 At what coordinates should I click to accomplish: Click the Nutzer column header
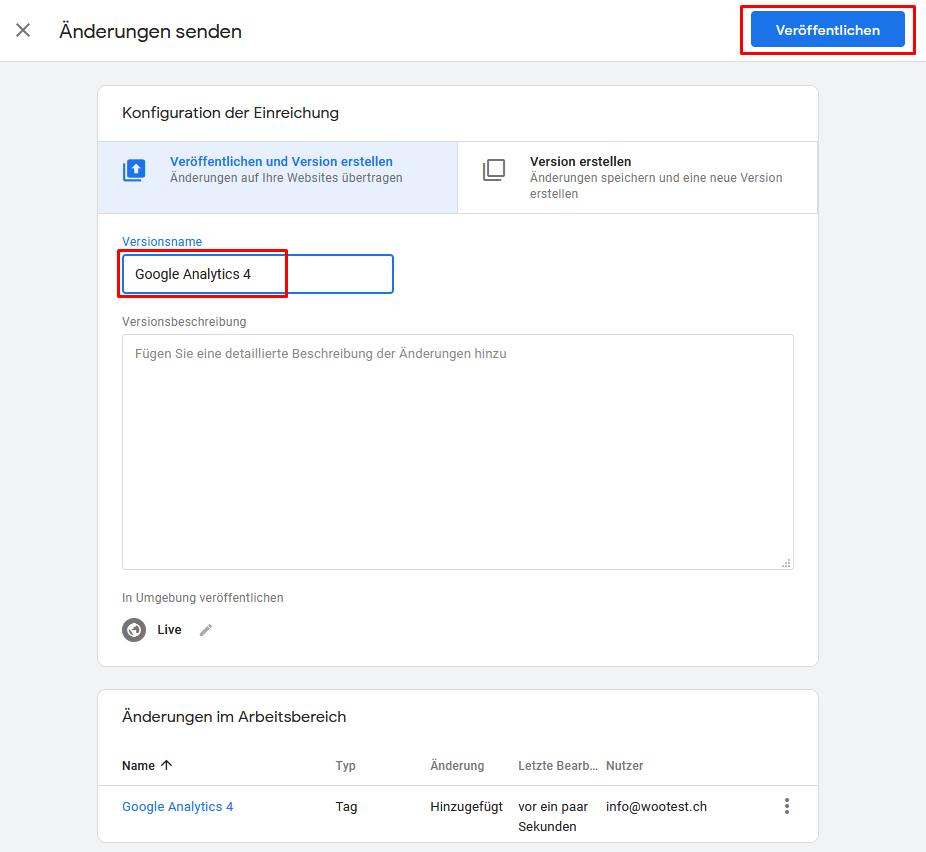click(624, 766)
